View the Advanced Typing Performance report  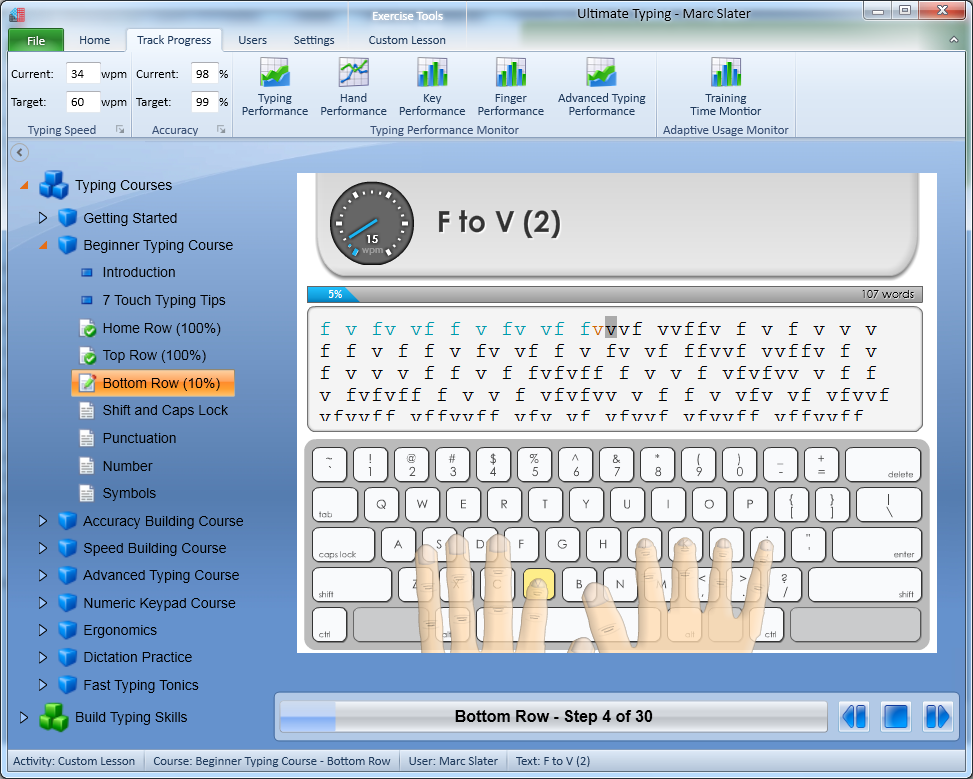pyautogui.click(x=601, y=88)
